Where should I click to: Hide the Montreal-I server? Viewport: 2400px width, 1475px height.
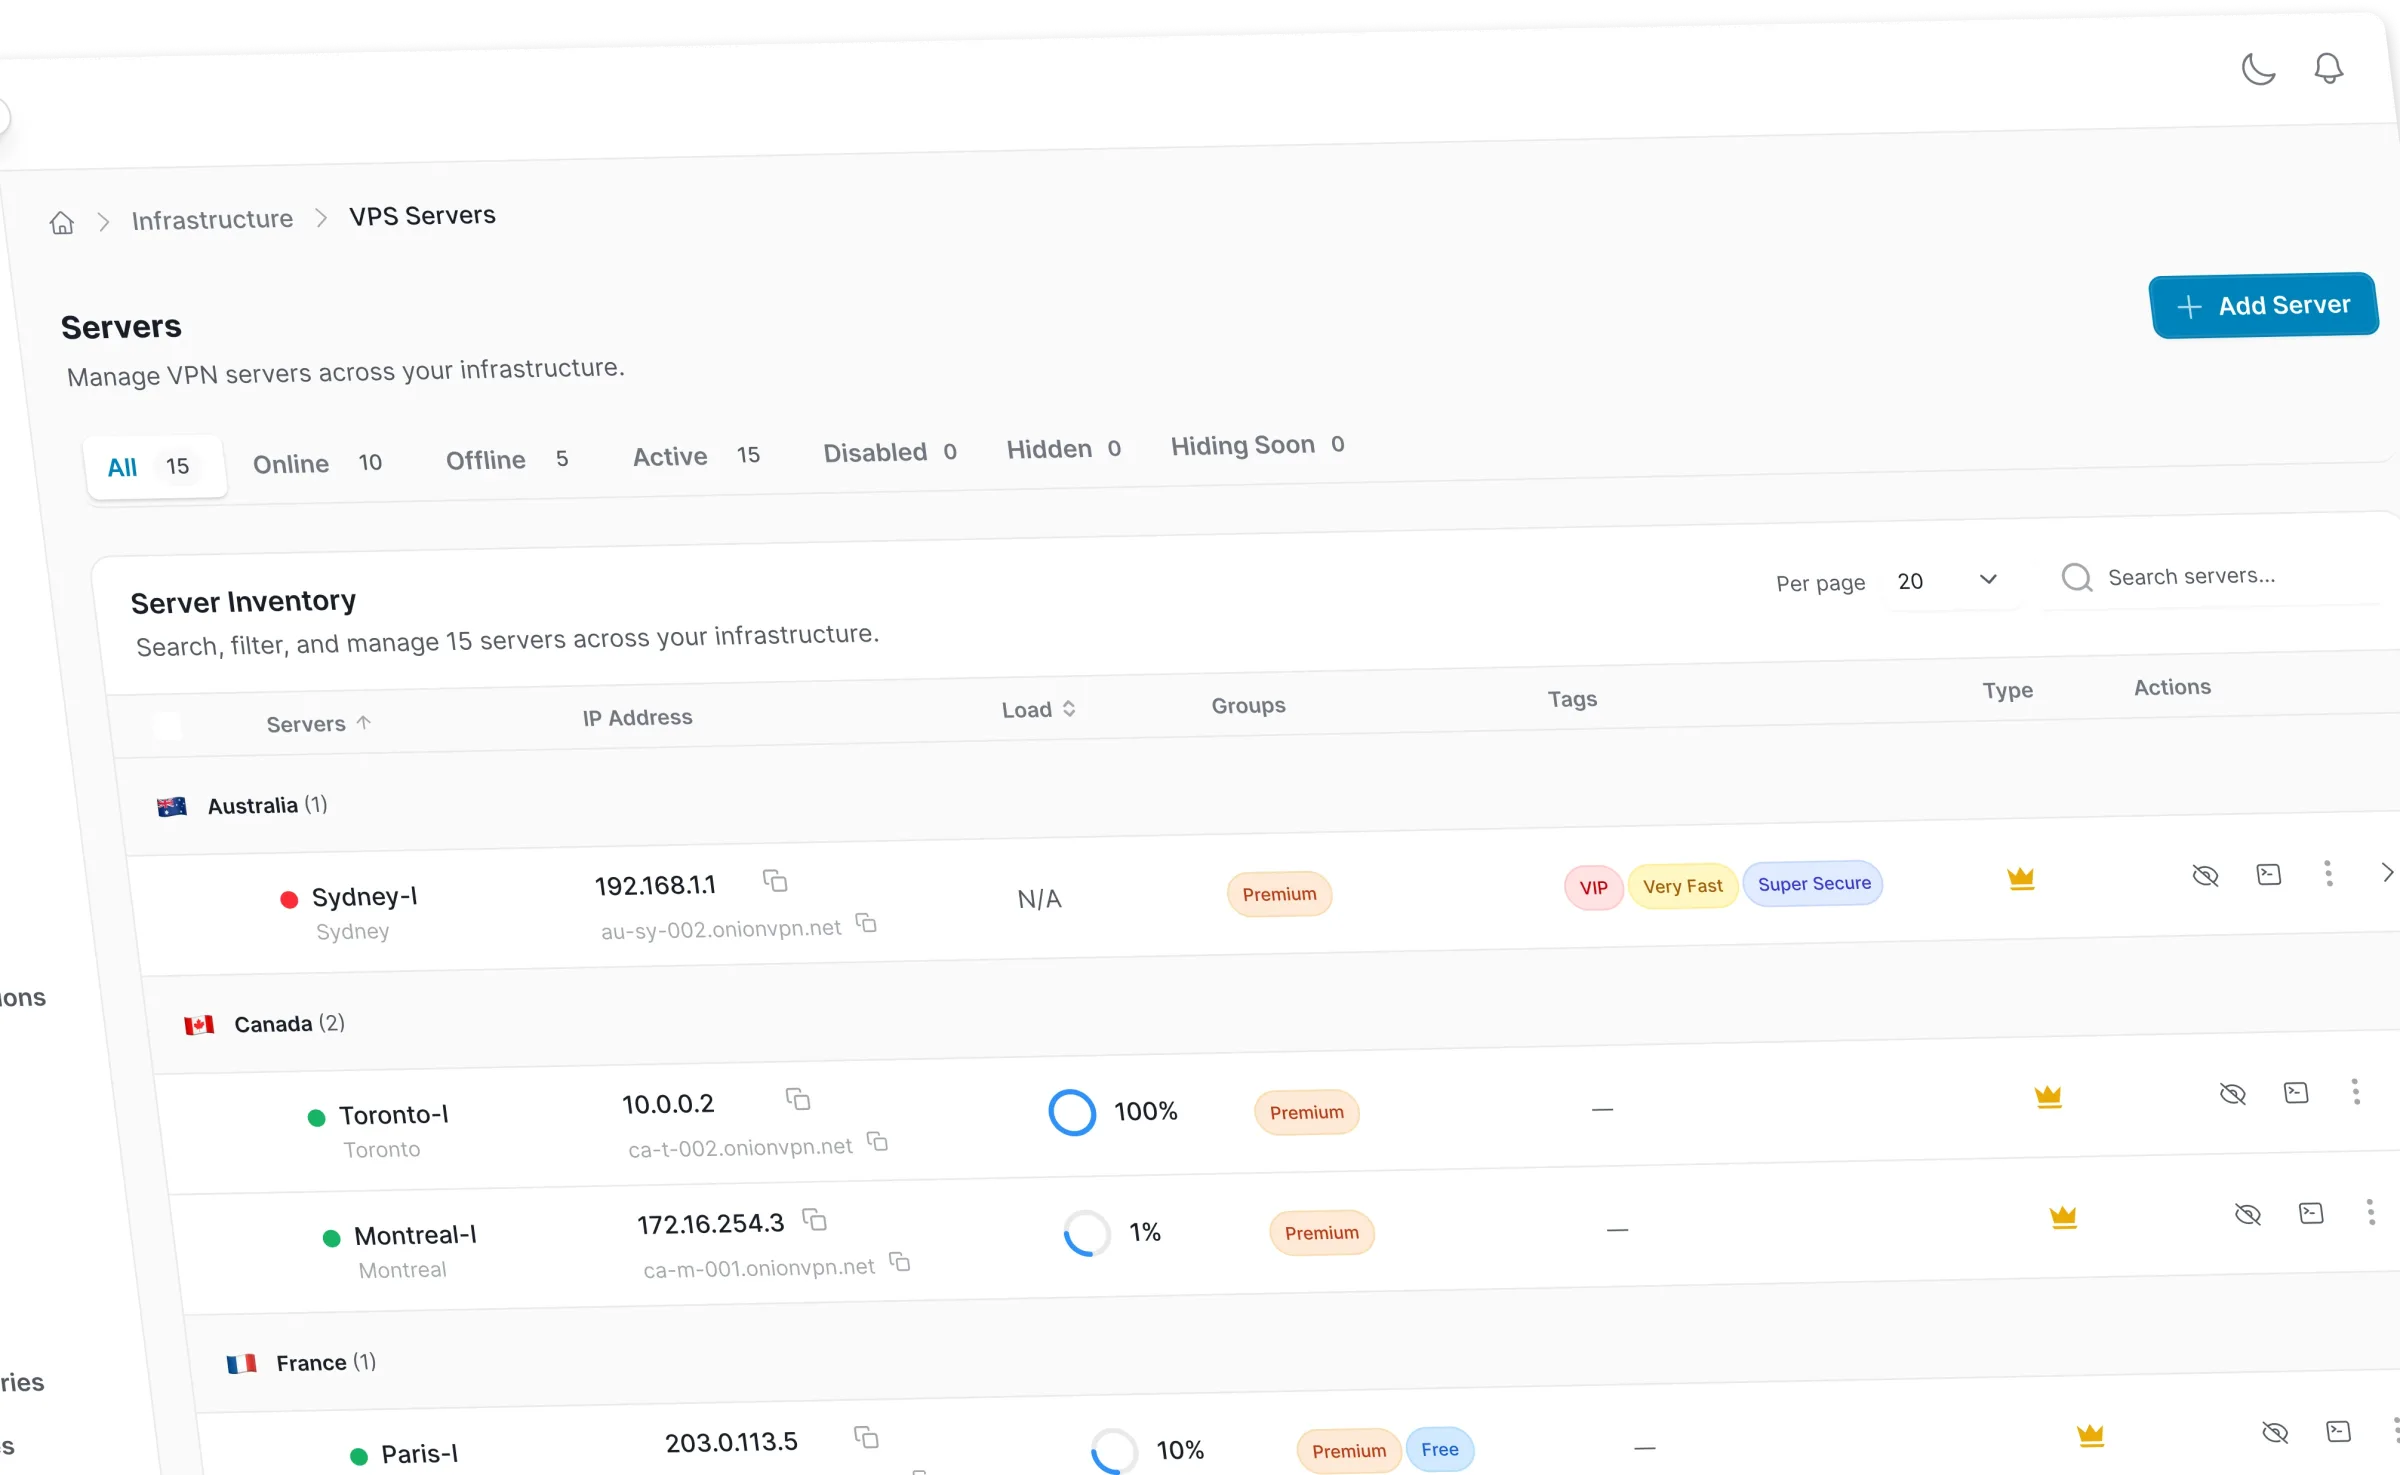point(2247,1214)
